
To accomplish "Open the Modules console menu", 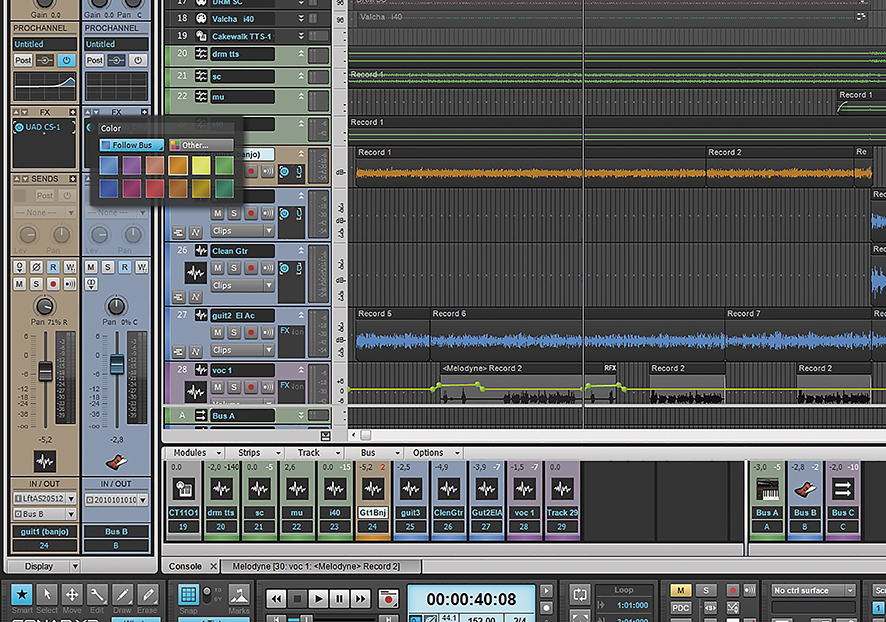I will pos(196,453).
